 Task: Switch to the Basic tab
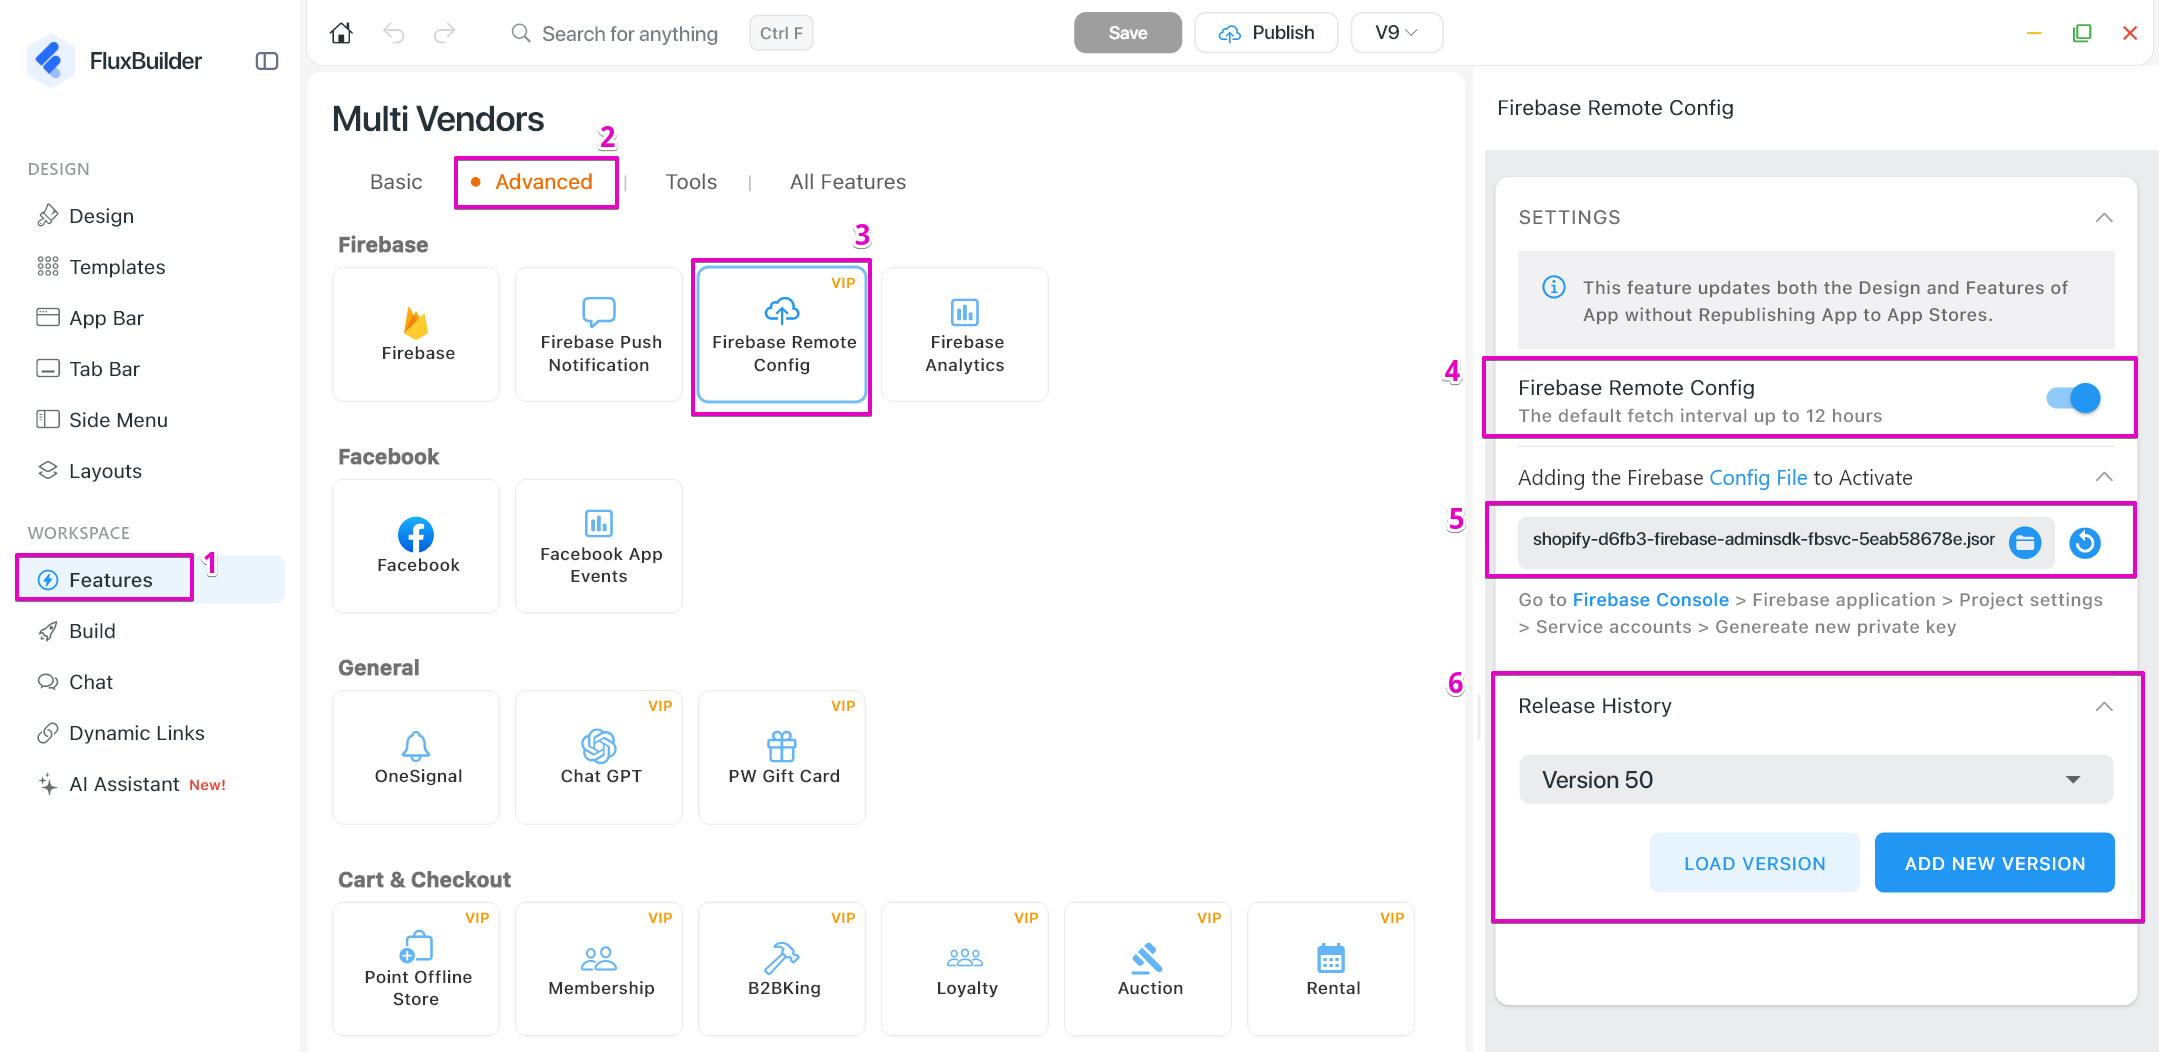396,182
